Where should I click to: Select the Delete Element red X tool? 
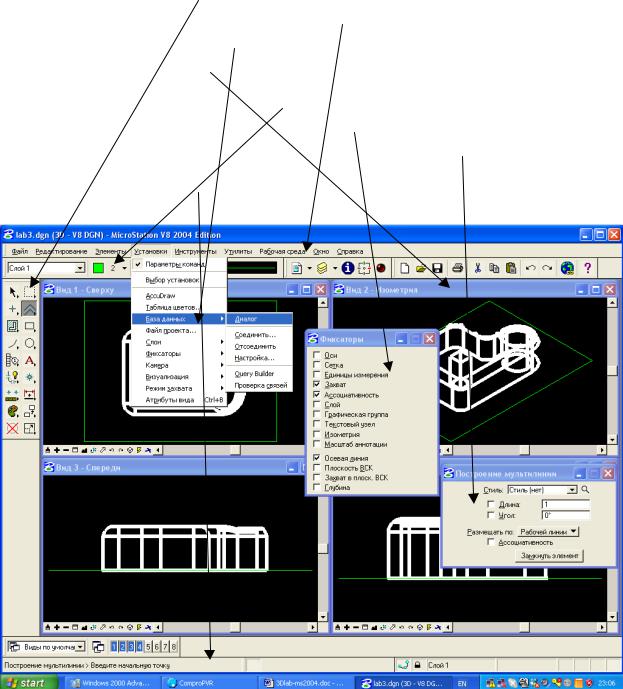[13, 428]
